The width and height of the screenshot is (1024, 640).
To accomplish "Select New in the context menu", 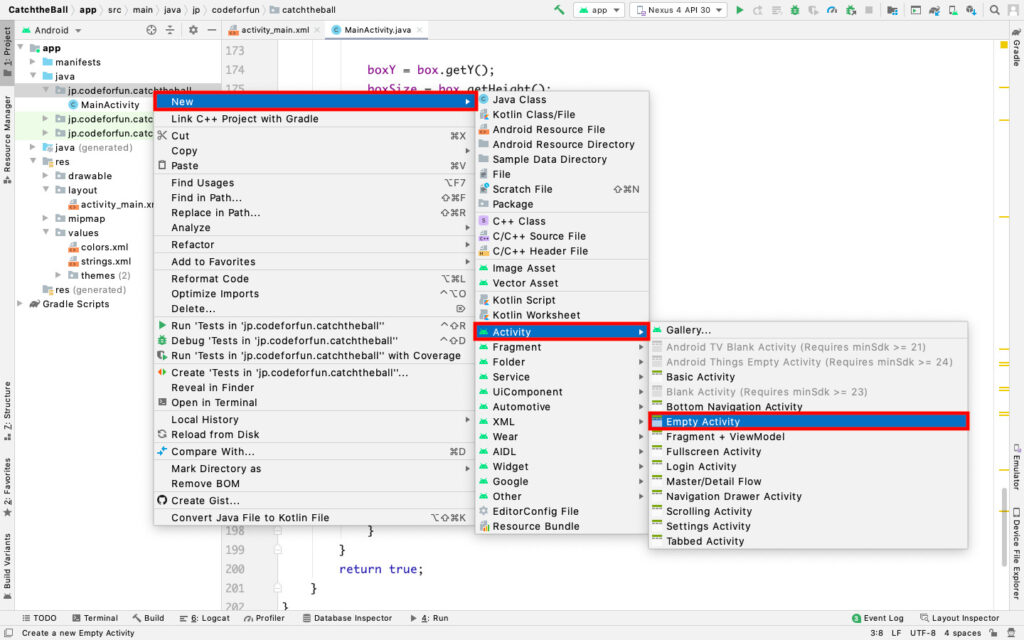I will point(315,101).
